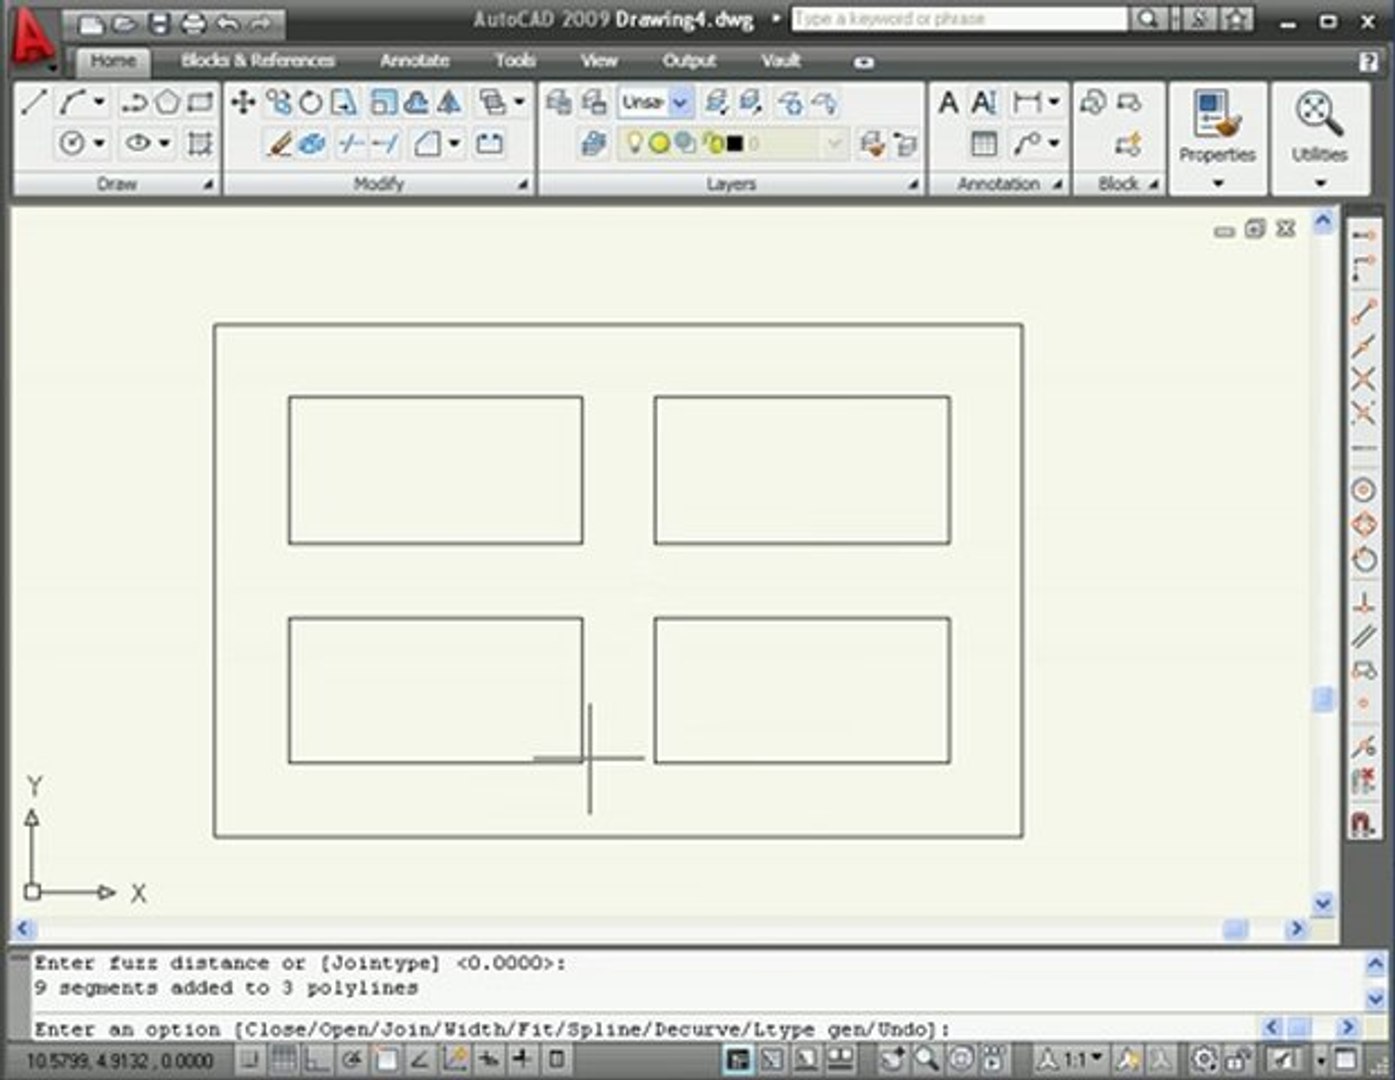Insert a table from Annotation panel
1395x1080 pixels.
point(984,144)
